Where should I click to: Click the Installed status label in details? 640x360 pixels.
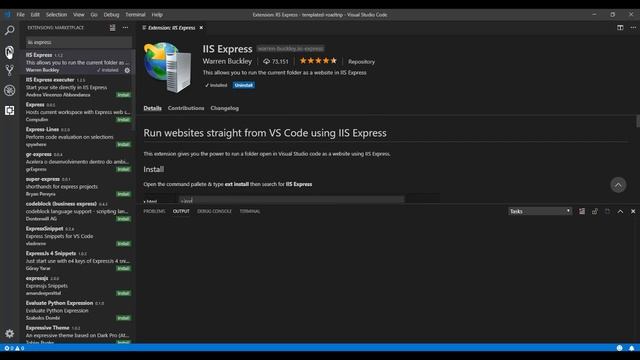(x=216, y=85)
